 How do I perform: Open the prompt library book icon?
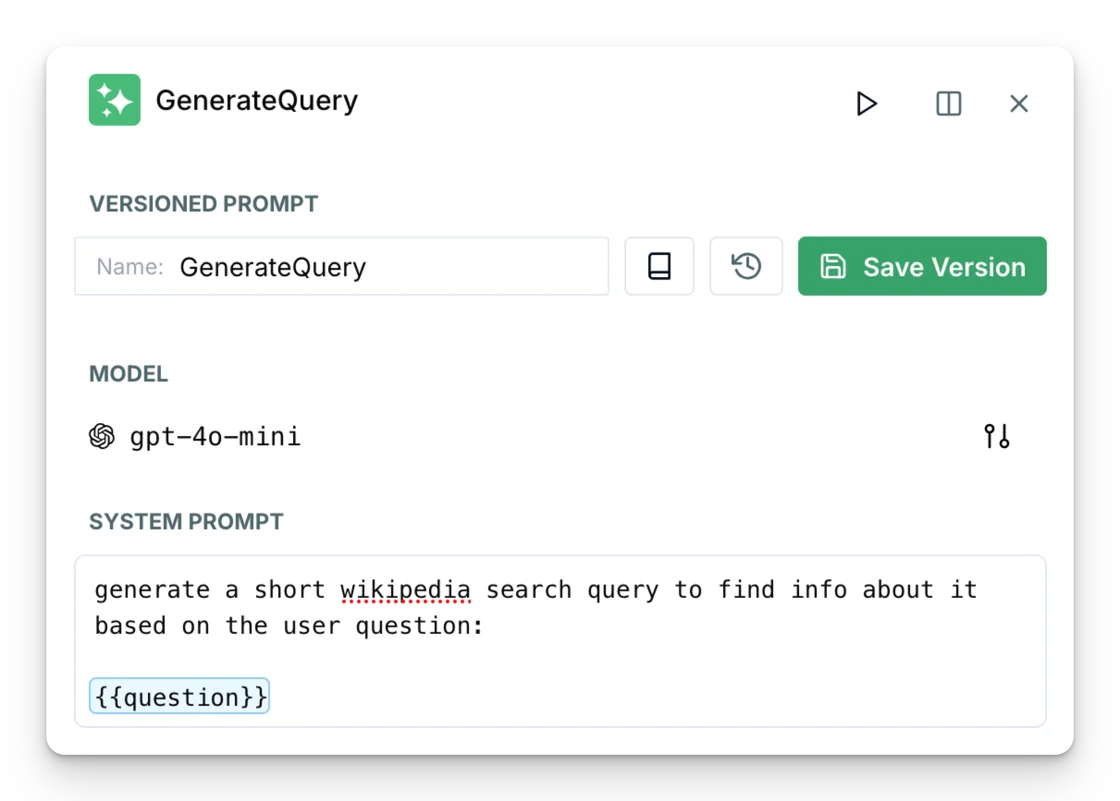[x=659, y=266]
